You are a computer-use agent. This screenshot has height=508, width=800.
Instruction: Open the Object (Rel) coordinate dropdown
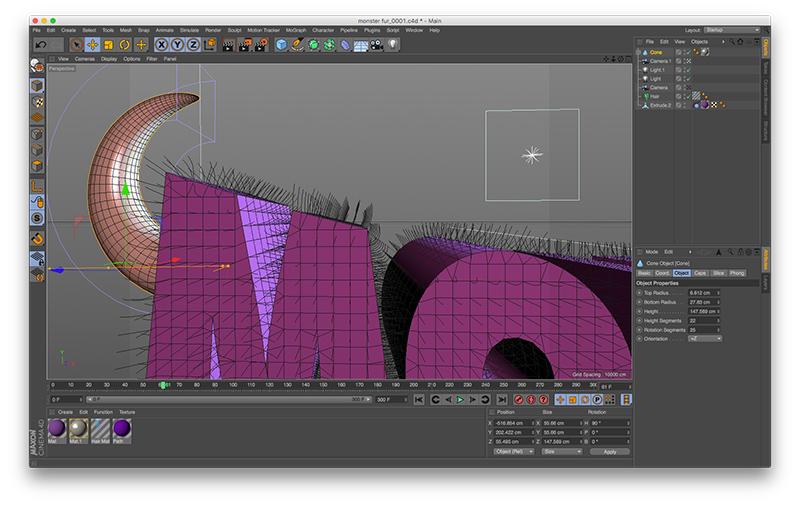tap(514, 452)
